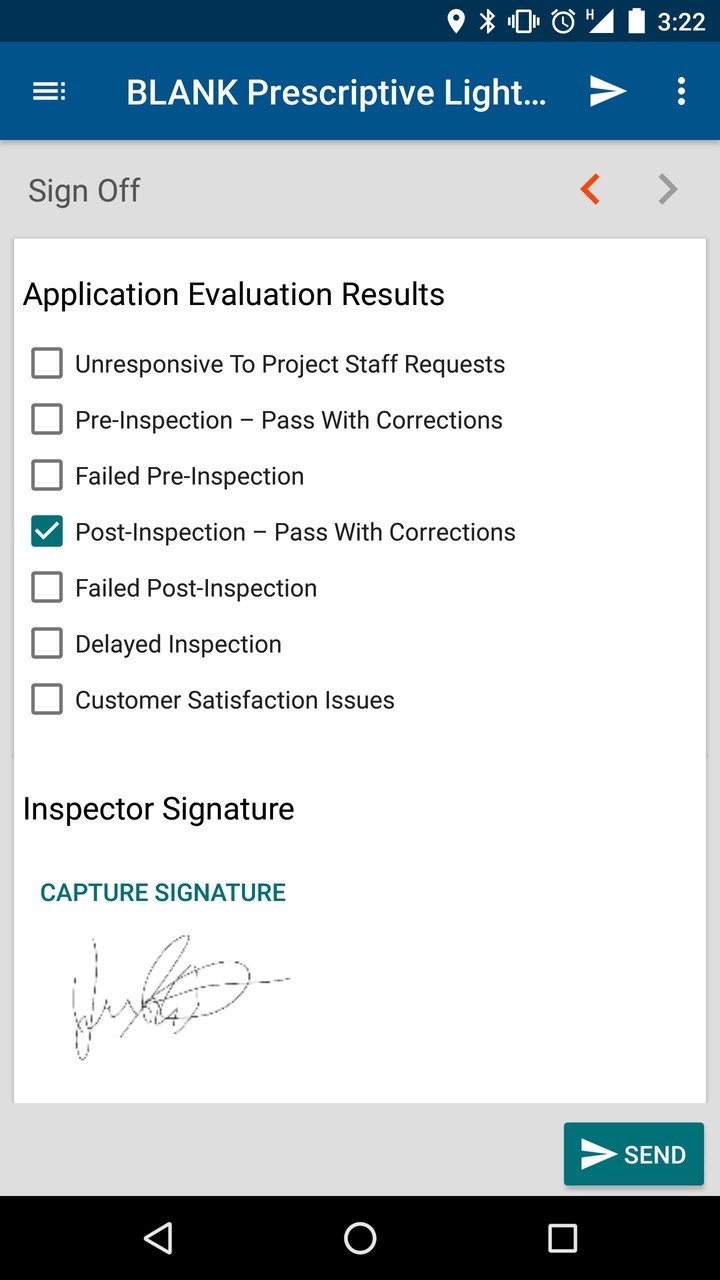Check the Failed Pre-Inspection box
The height and width of the screenshot is (1280, 720).
click(x=46, y=475)
